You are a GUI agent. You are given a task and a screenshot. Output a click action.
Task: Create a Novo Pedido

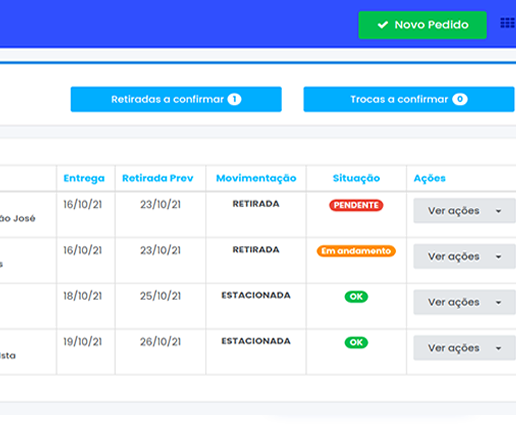[422, 25]
